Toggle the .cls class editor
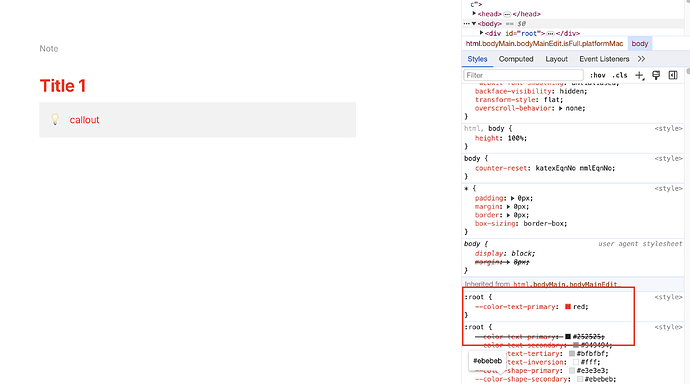The height and width of the screenshot is (384, 690). pos(620,75)
